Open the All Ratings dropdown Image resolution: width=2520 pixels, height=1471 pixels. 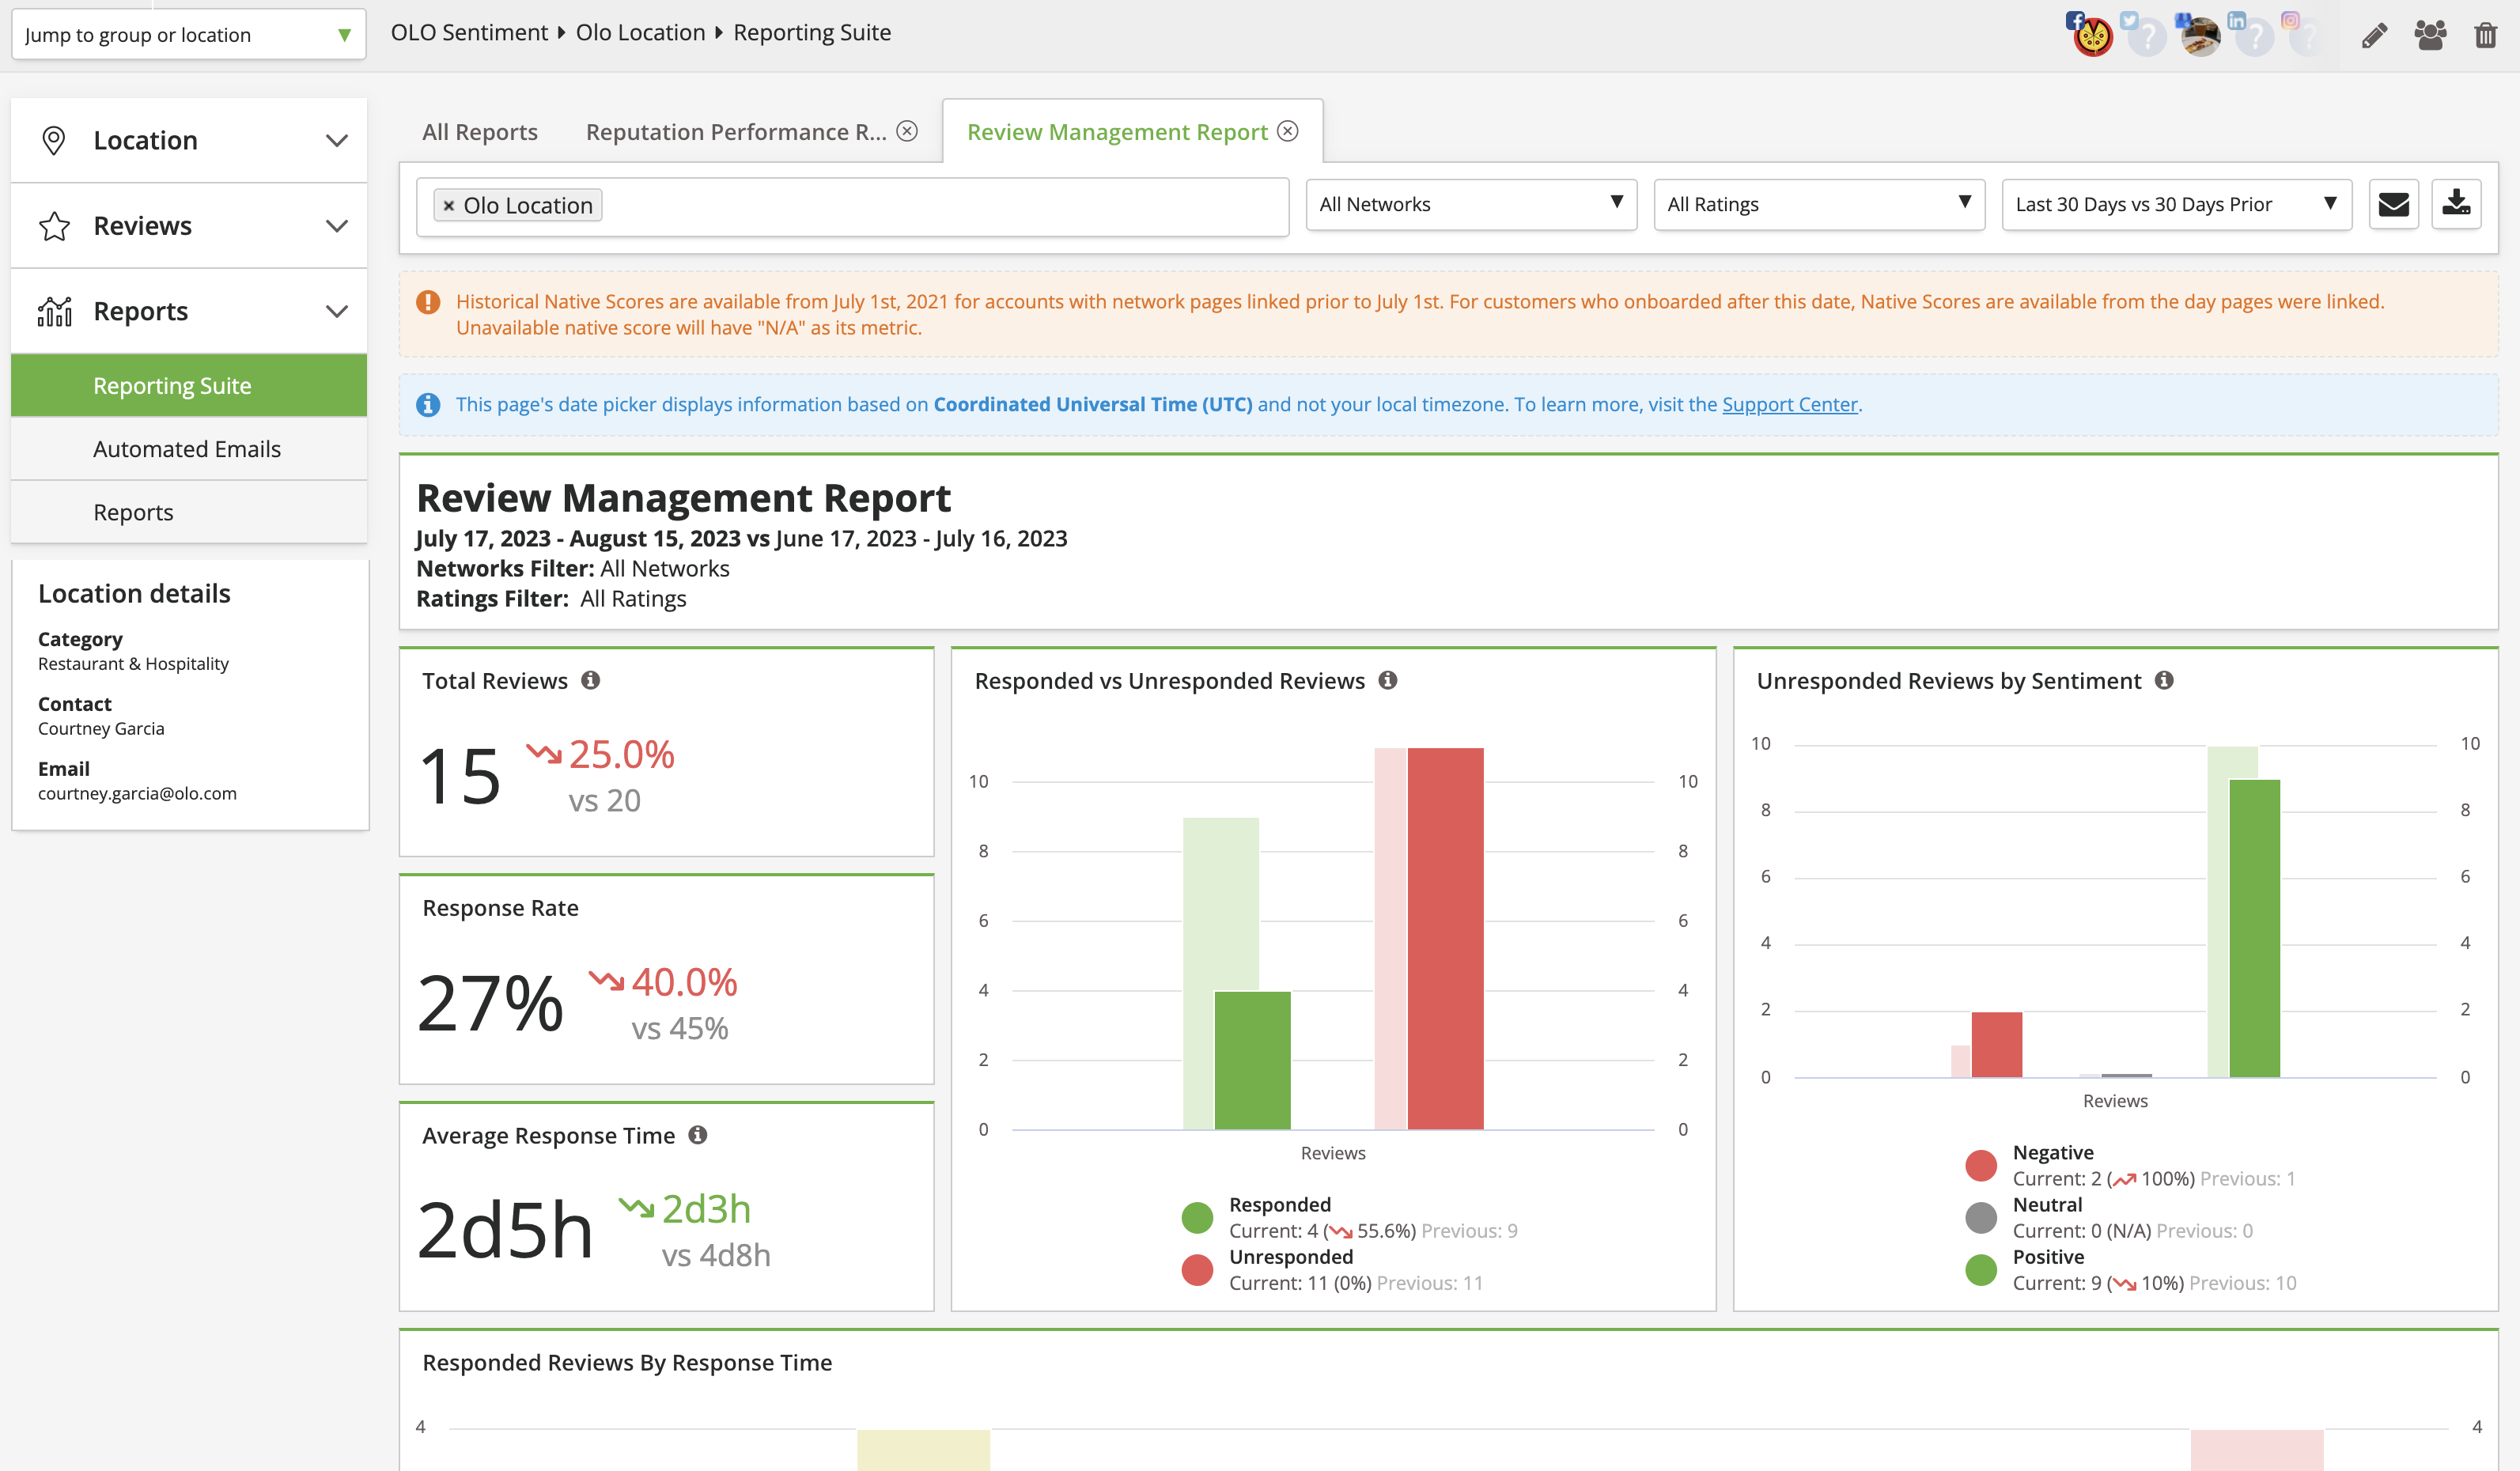coord(1819,204)
